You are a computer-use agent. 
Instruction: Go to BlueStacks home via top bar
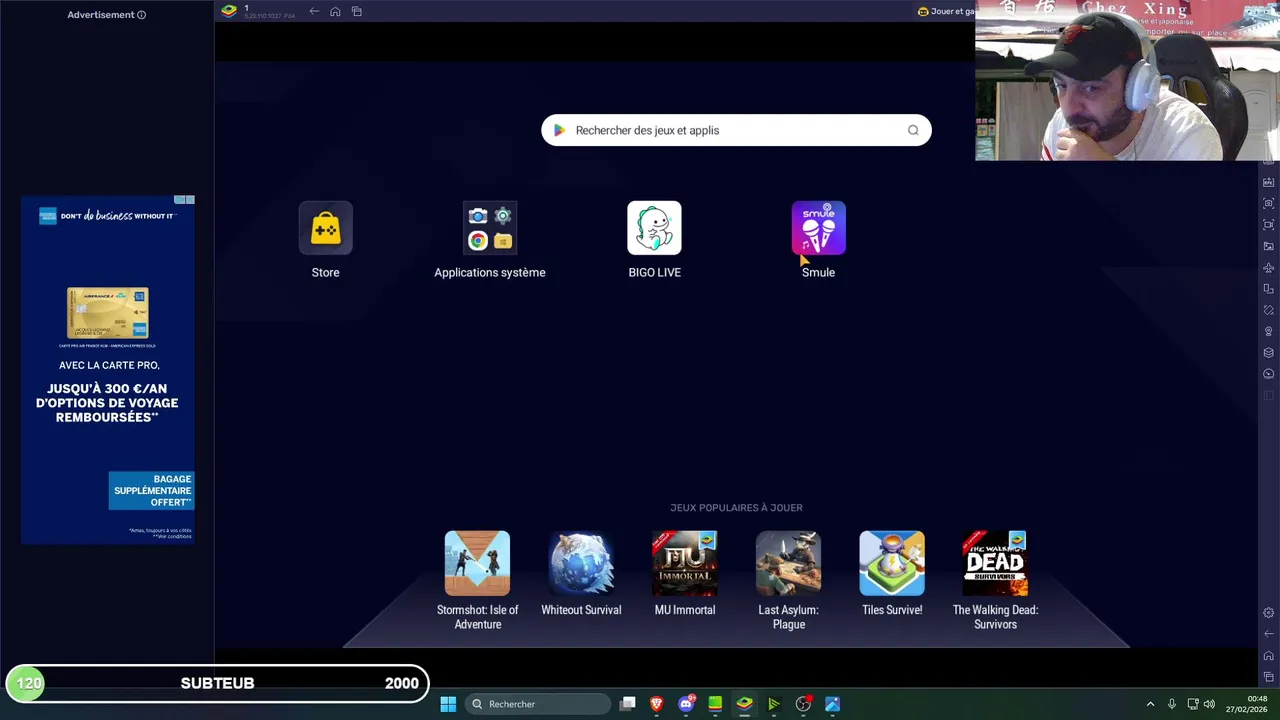pyautogui.click(x=335, y=11)
